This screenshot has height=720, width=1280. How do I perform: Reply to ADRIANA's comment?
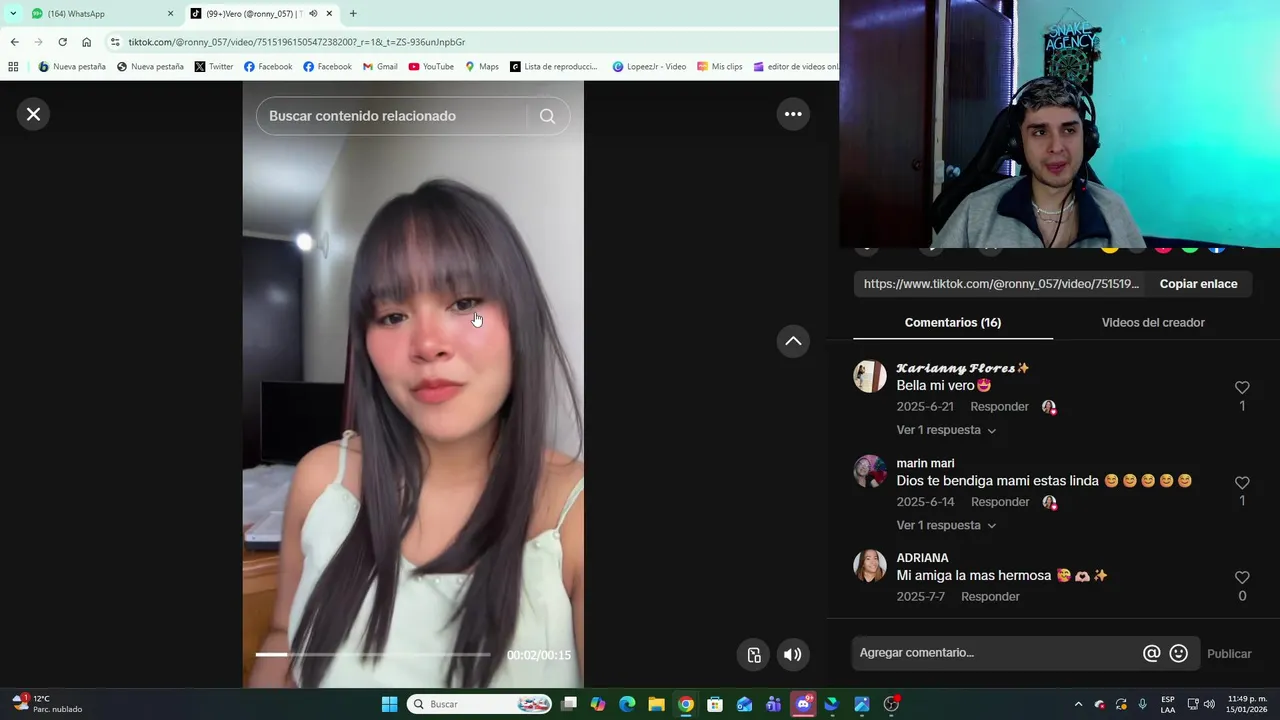pos(990,597)
